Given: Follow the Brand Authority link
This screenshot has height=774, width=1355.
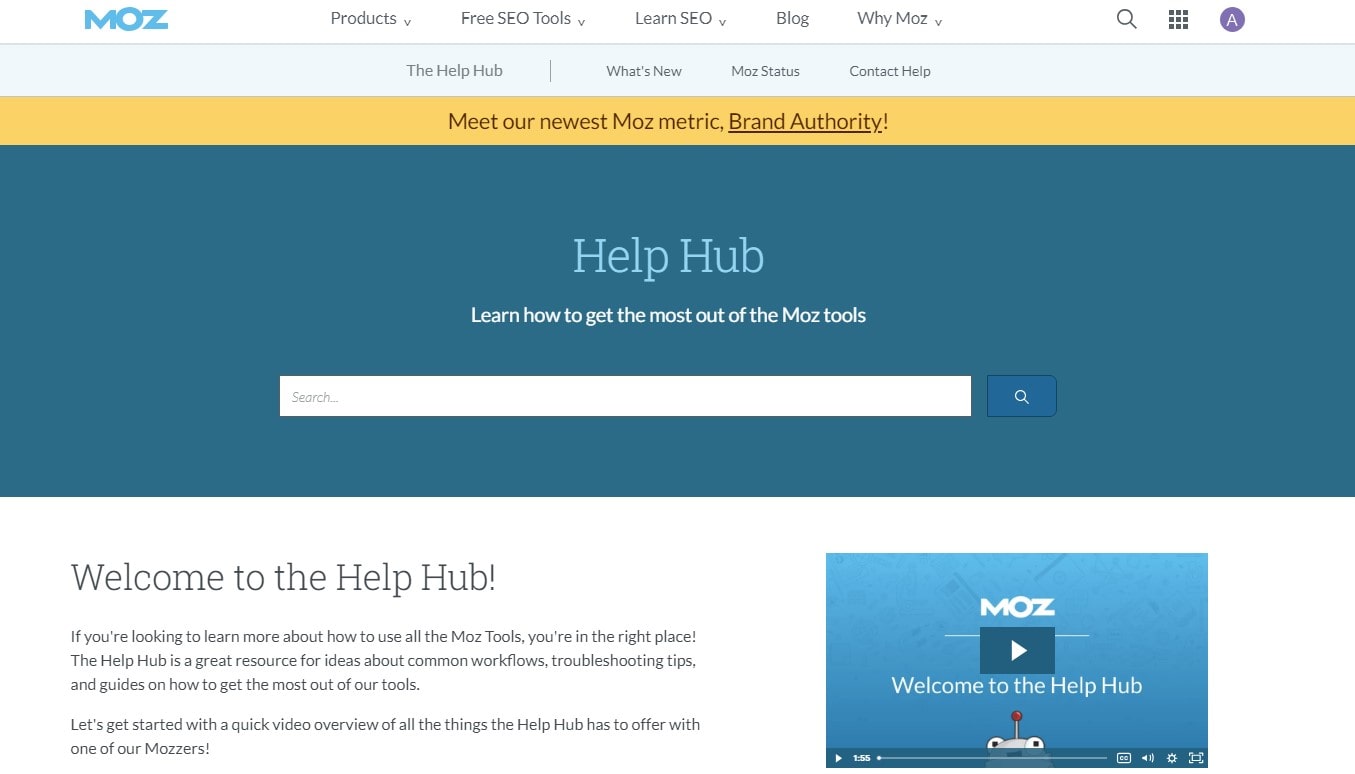Looking at the screenshot, I should (x=805, y=121).
